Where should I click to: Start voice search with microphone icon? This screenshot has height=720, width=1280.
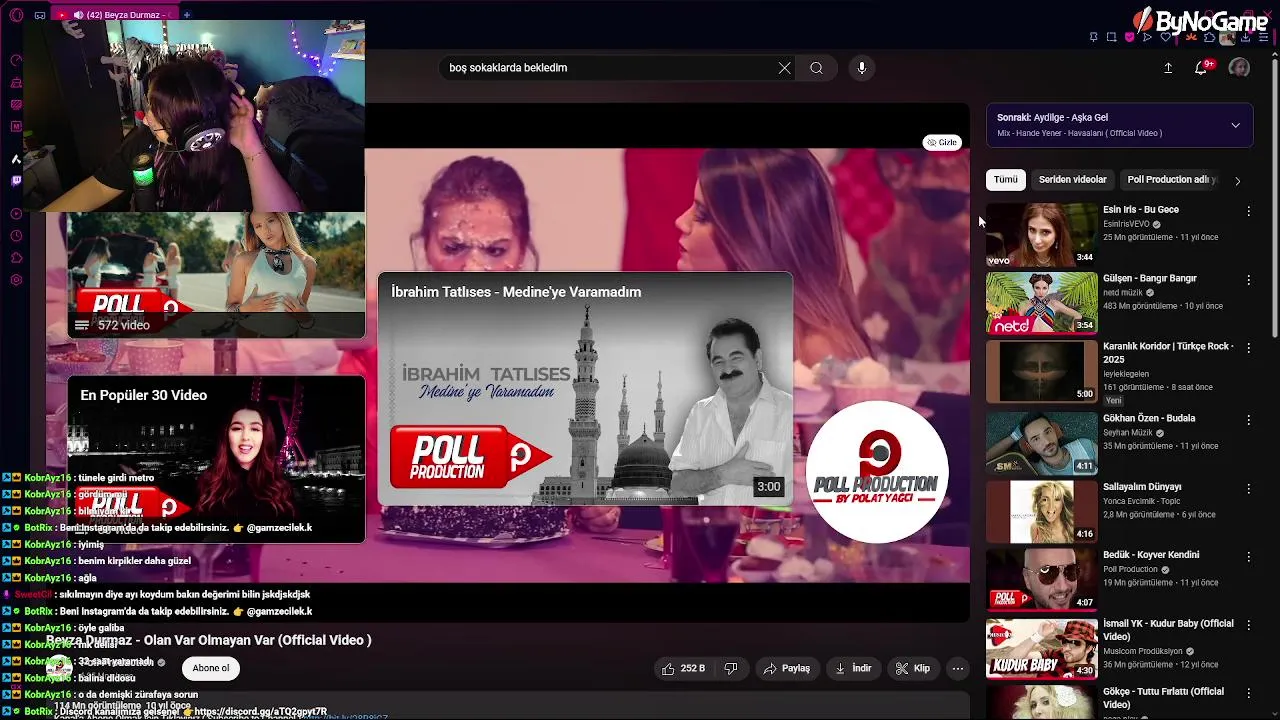[862, 68]
